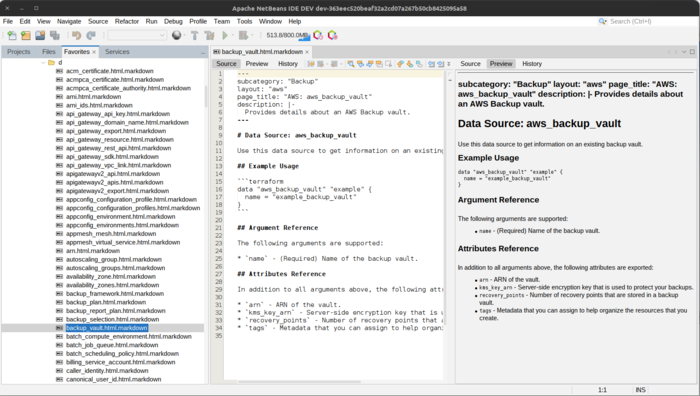700x396 pixels.
Task: Click Next Bookmark icon
Action: tap(409, 64)
